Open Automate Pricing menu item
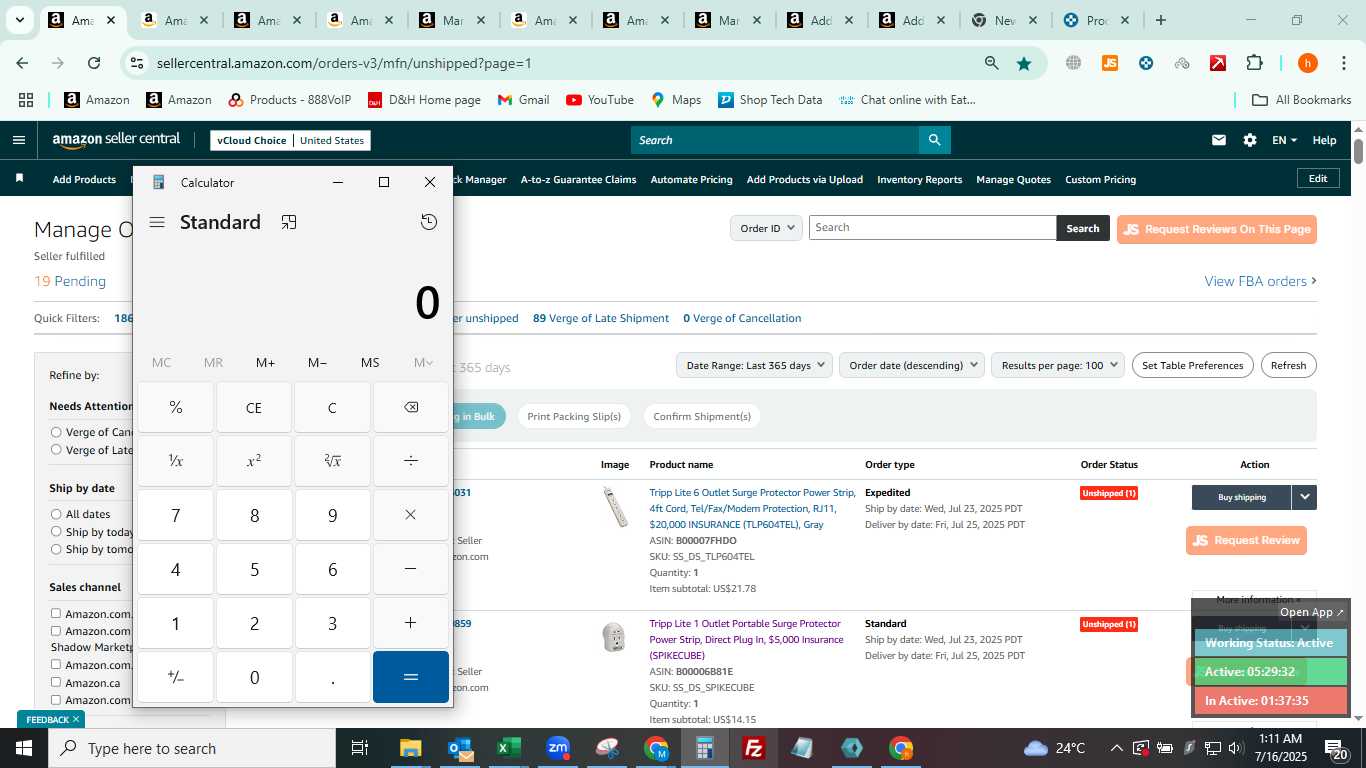 (x=691, y=179)
